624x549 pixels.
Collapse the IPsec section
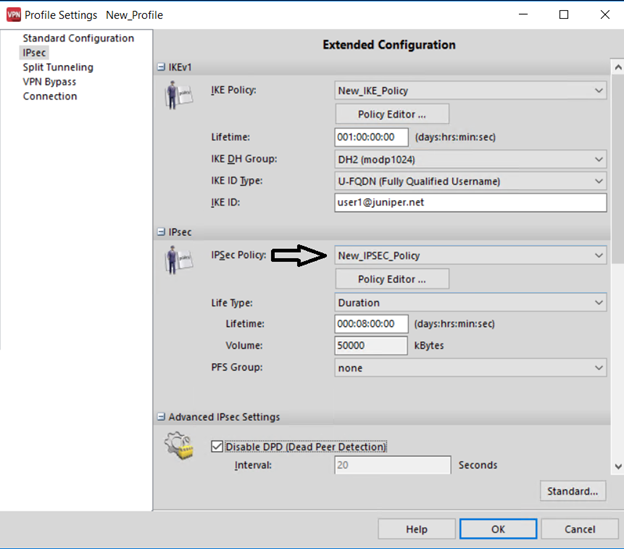[x=161, y=232]
